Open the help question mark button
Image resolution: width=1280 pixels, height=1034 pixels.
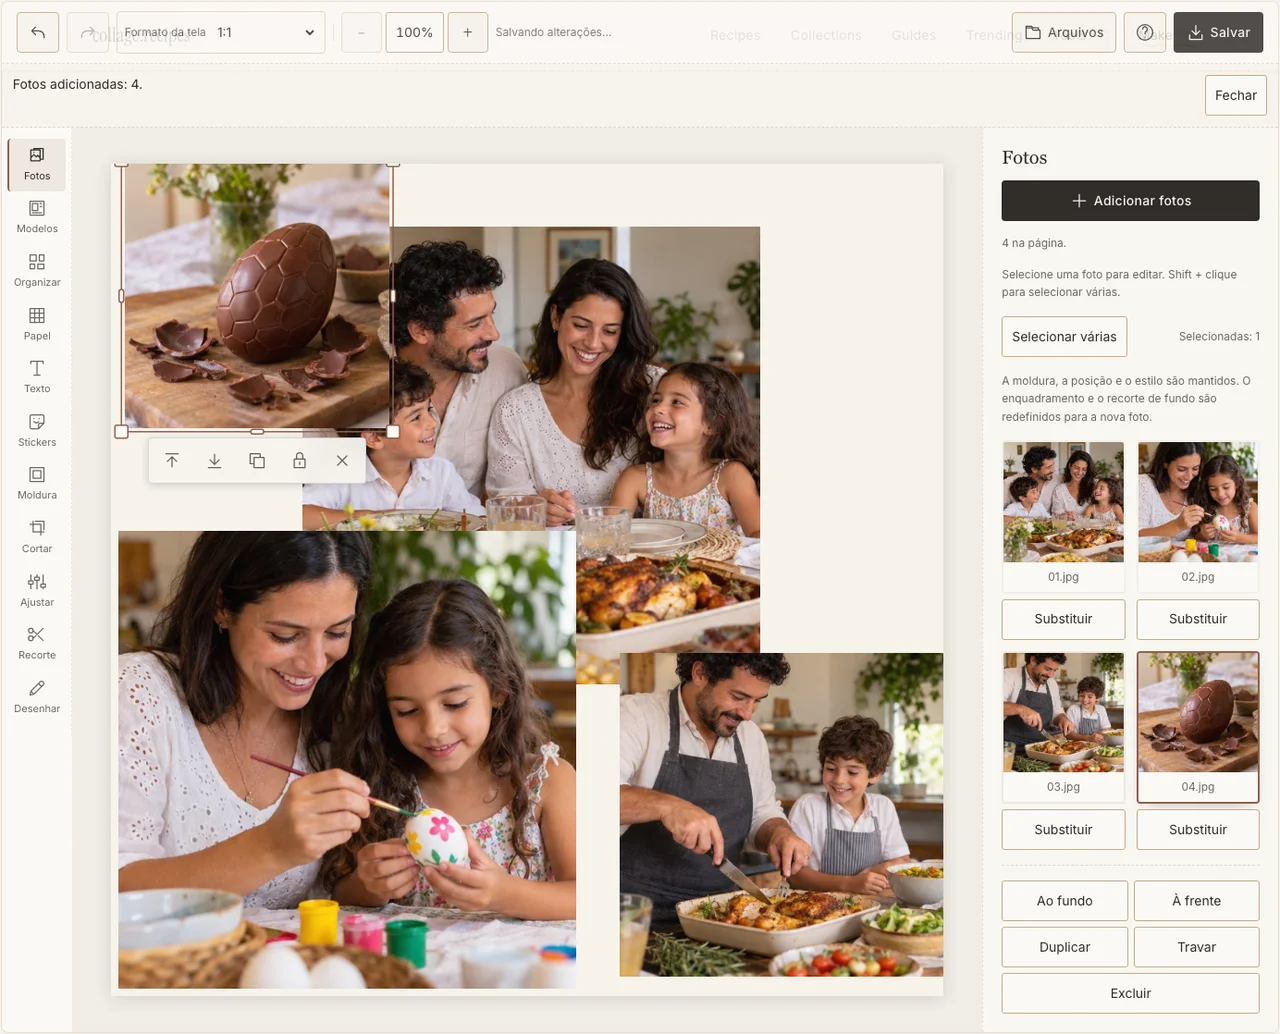point(1145,32)
